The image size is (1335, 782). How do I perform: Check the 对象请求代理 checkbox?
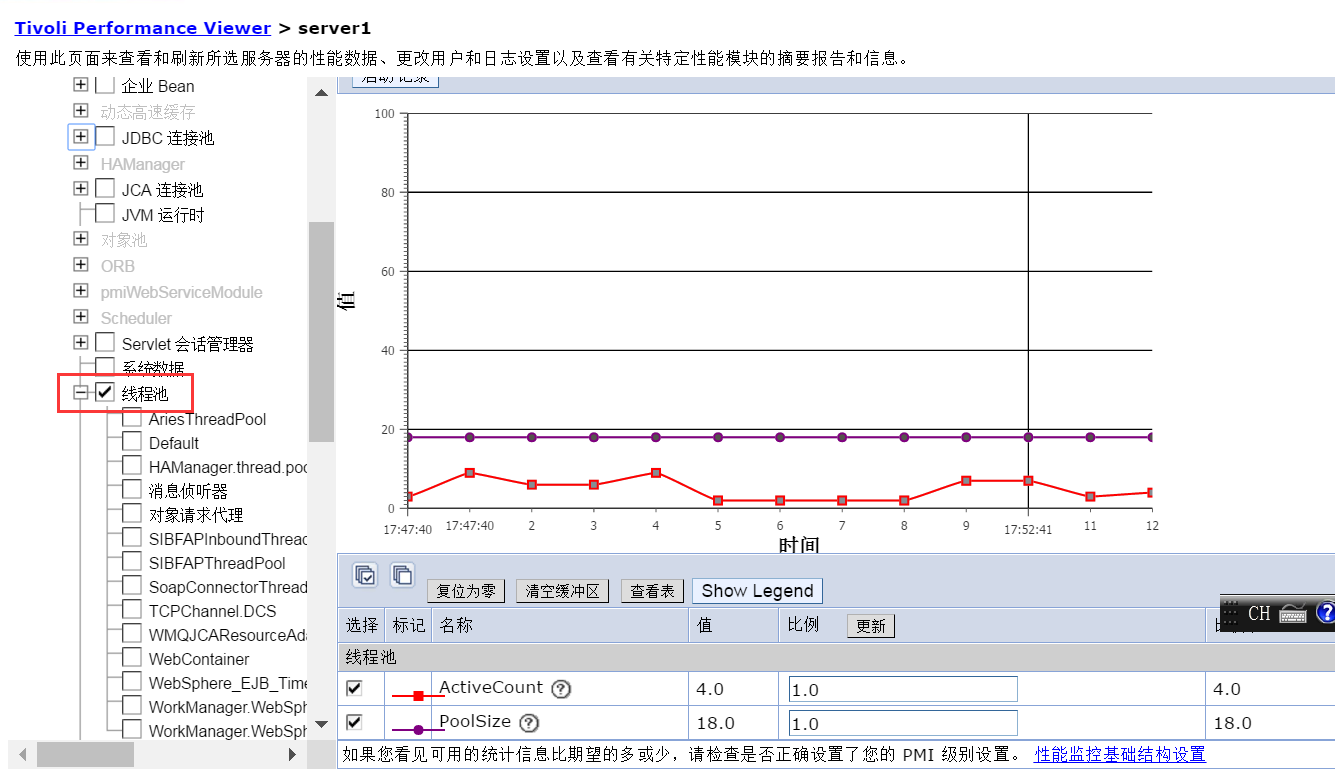point(132,514)
